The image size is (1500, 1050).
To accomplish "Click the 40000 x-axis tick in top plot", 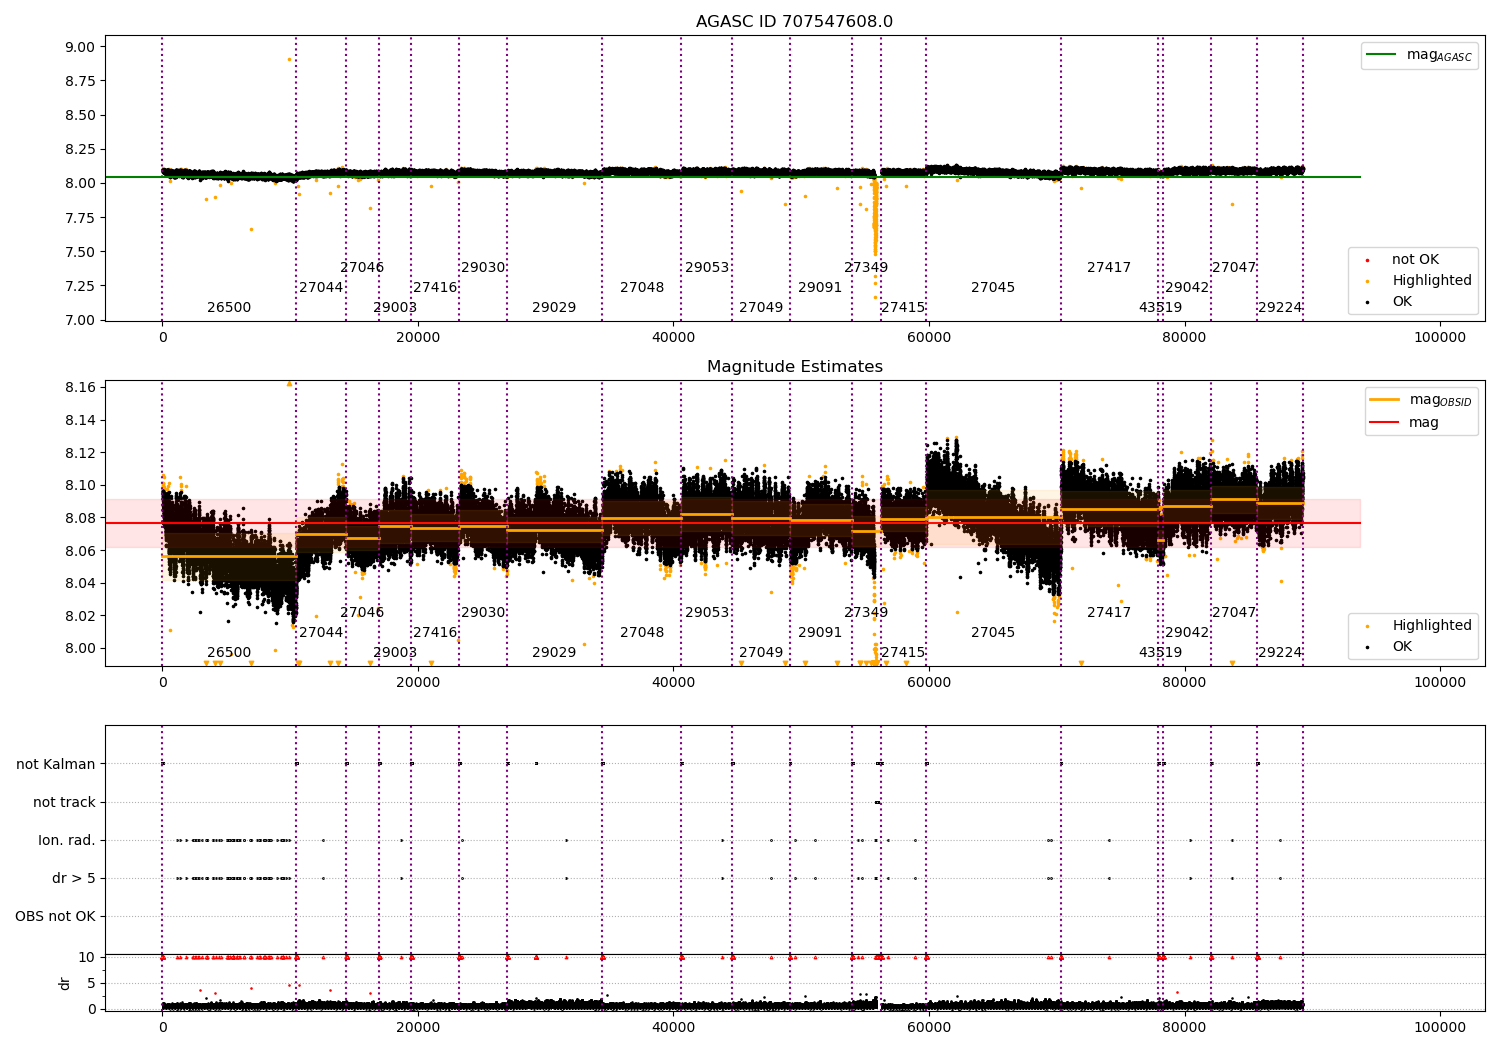I will [x=674, y=338].
